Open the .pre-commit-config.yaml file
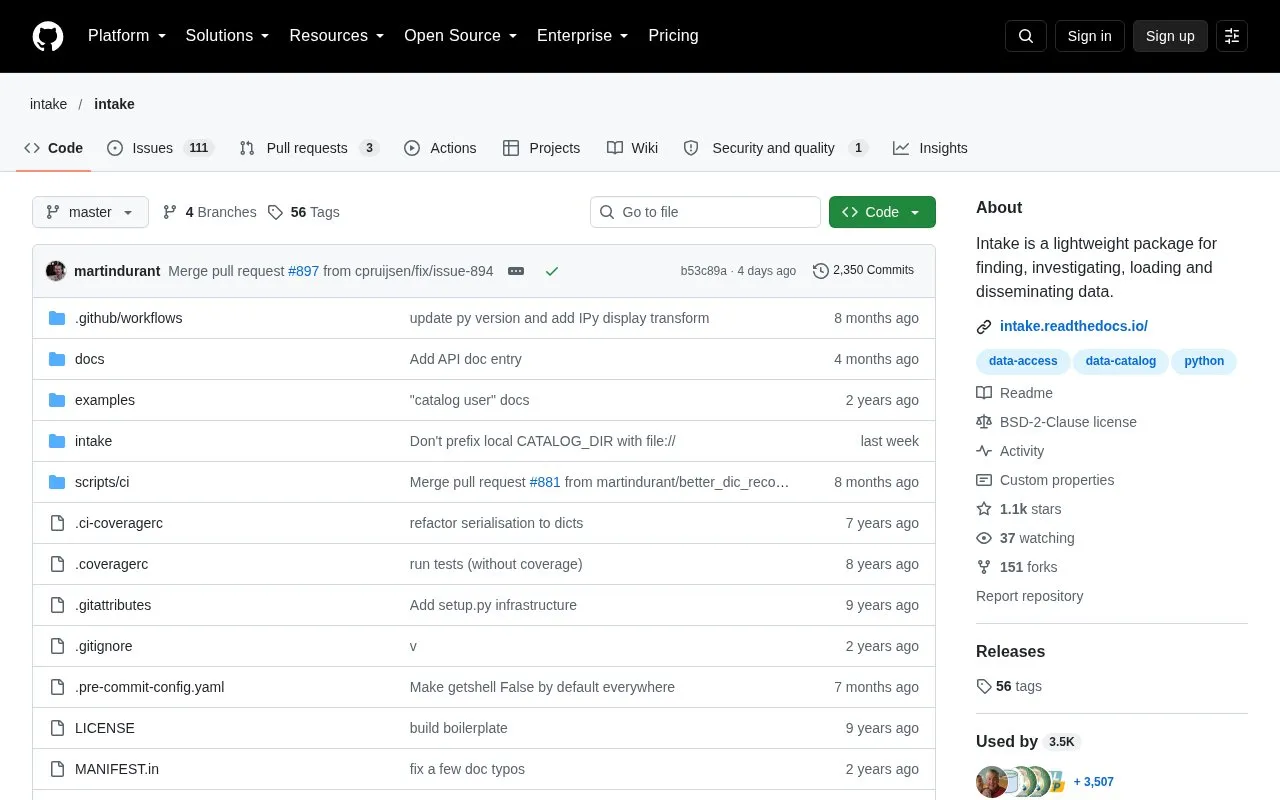The height and width of the screenshot is (800, 1280). click(149, 687)
